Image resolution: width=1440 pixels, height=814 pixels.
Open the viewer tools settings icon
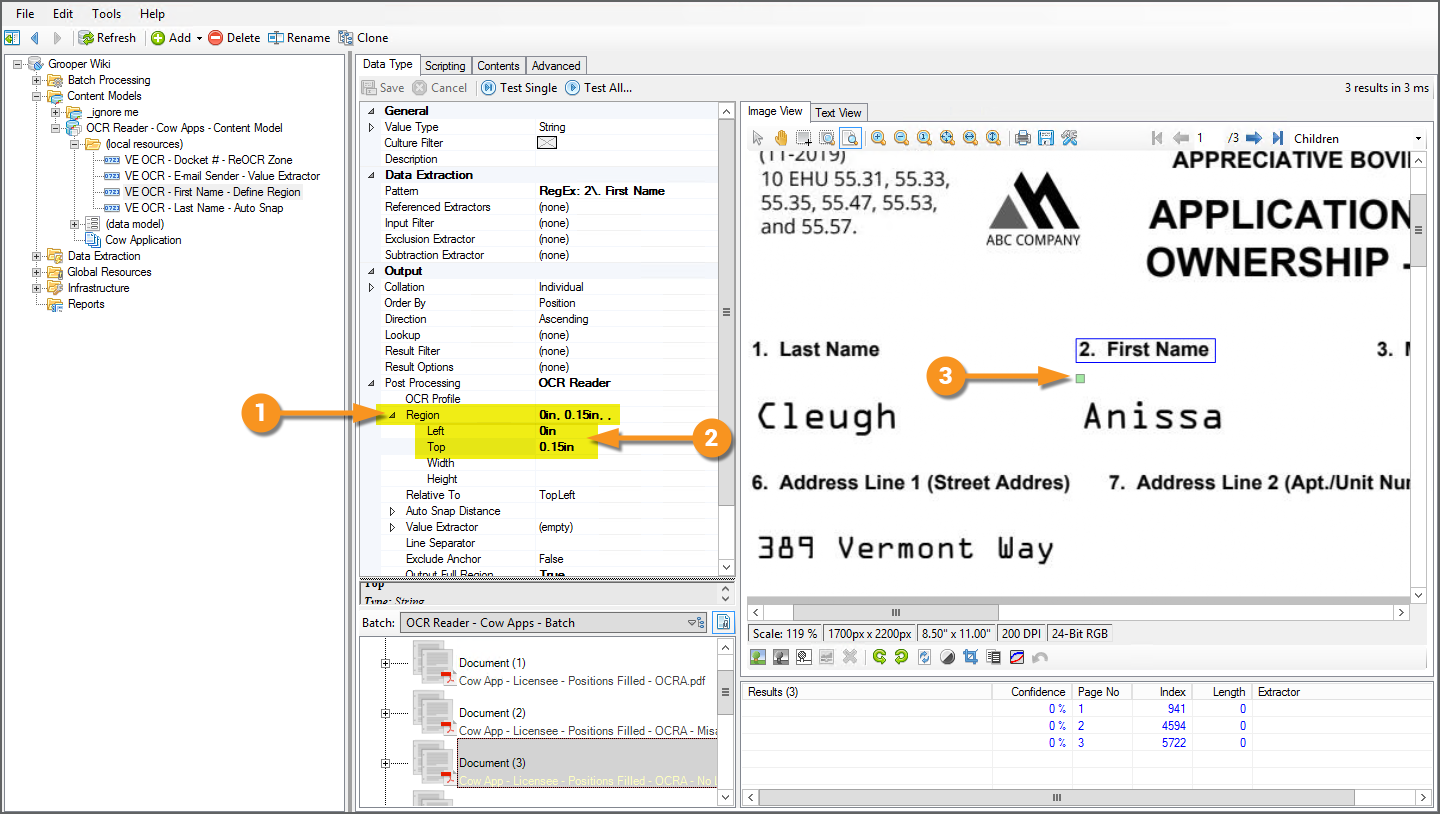coord(1069,138)
